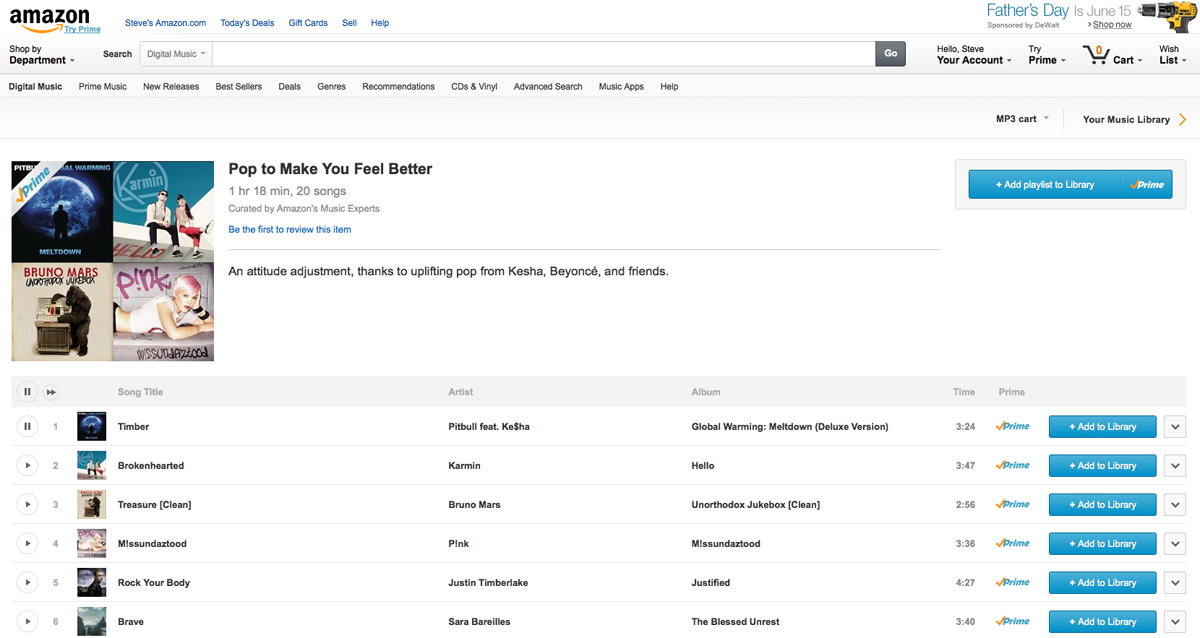The height and width of the screenshot is (638, 1200).
Task: Click the Shop now ad link
Action: coord(1112,25)
